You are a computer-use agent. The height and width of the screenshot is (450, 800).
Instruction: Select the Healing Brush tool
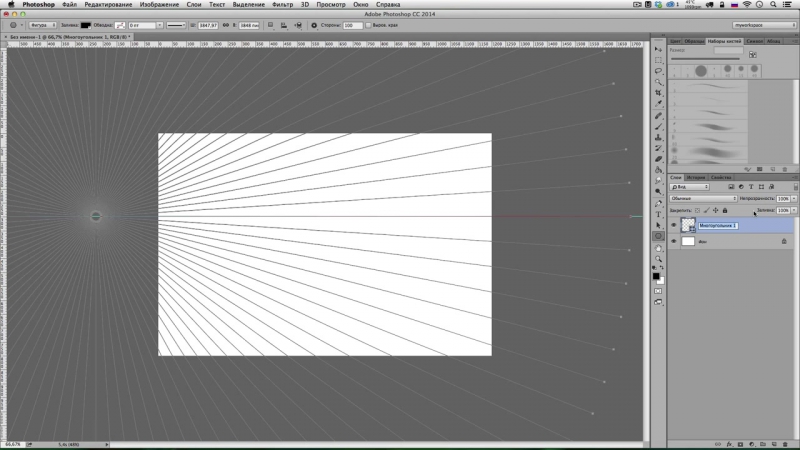click(658, 116)
